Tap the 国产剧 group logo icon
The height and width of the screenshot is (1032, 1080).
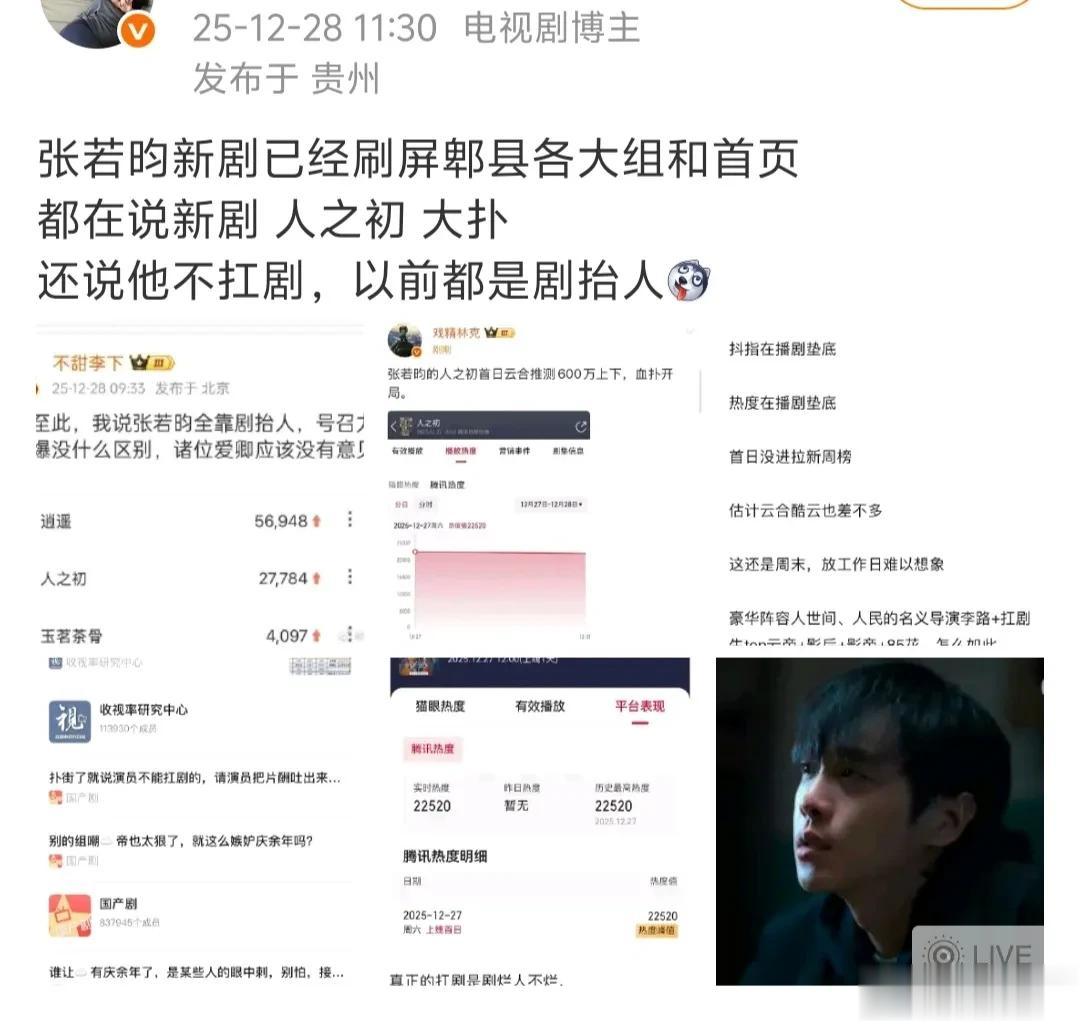(x=70, y=915)
